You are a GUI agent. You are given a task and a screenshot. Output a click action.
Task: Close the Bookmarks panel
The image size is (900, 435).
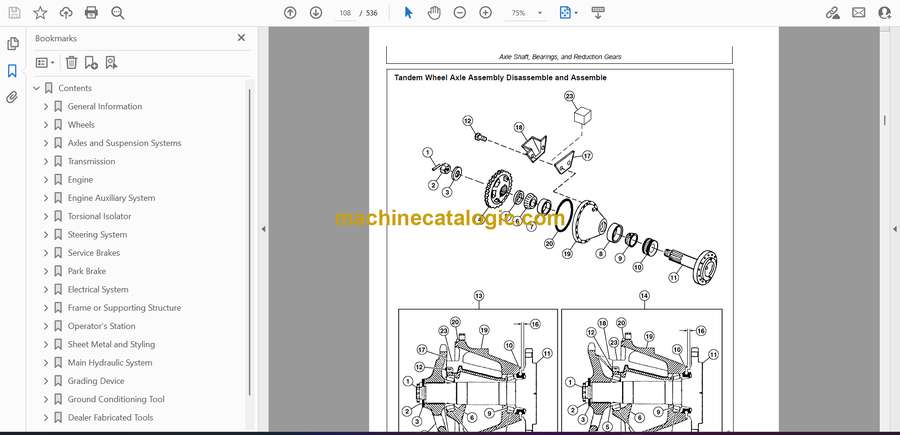click(x=241, y=38)
